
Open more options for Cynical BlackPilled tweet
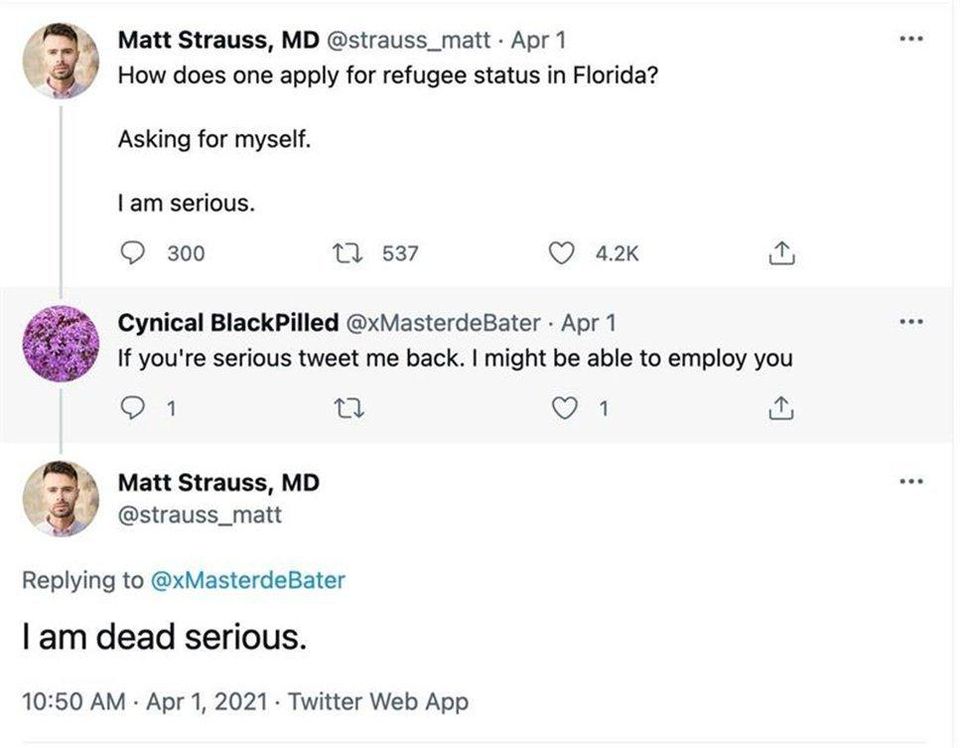910,323
